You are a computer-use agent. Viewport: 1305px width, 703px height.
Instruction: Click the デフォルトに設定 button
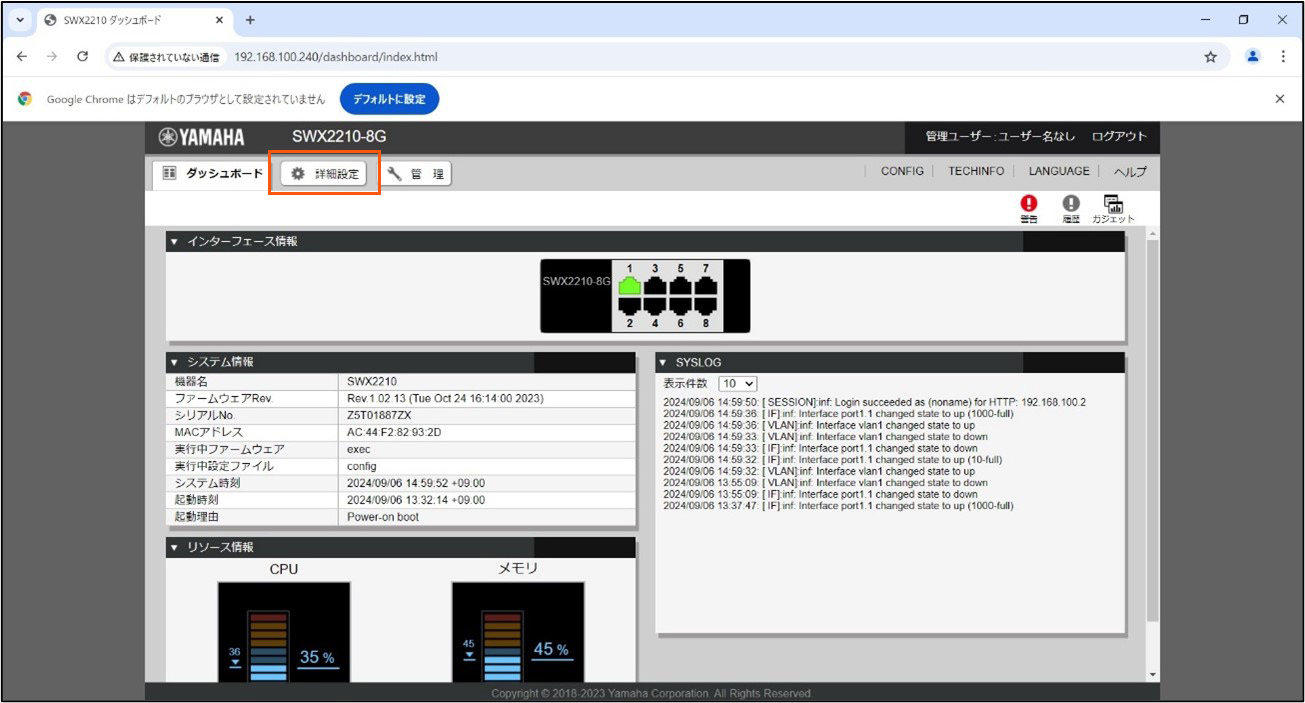tap(389, 99)
